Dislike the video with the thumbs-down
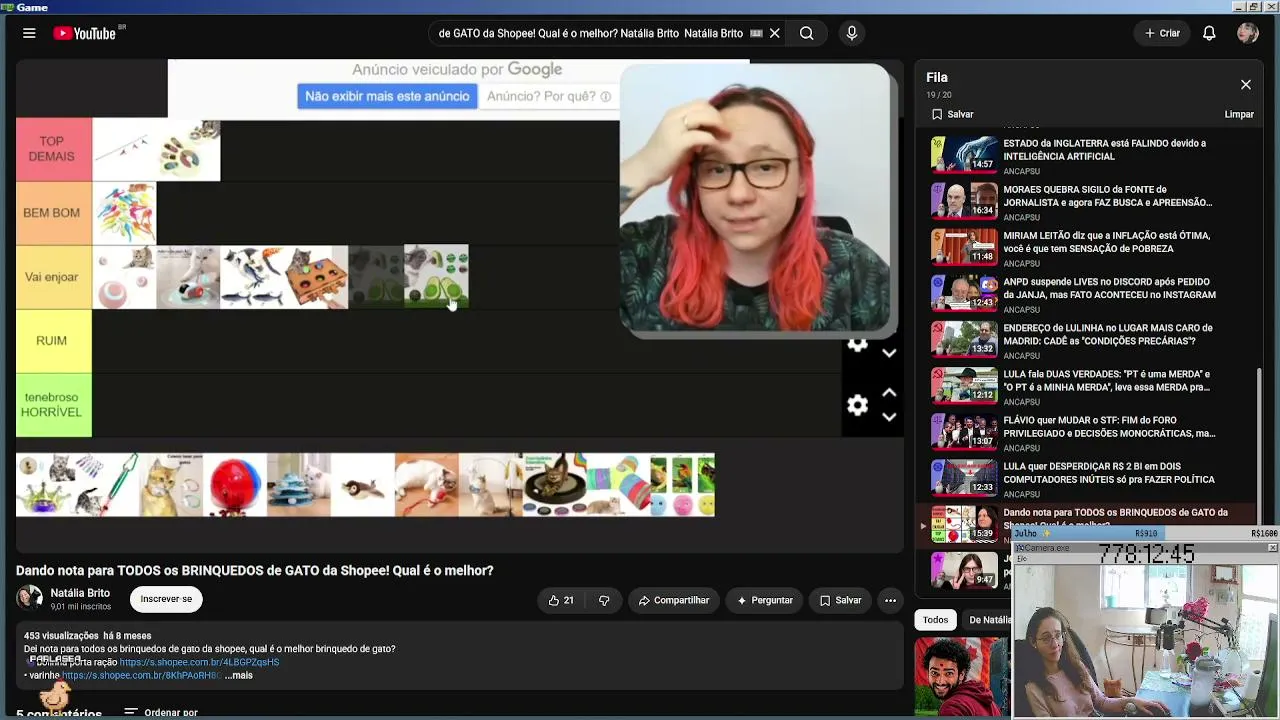Viewport: 1280px width, 720px height. (x=604, y=600)
